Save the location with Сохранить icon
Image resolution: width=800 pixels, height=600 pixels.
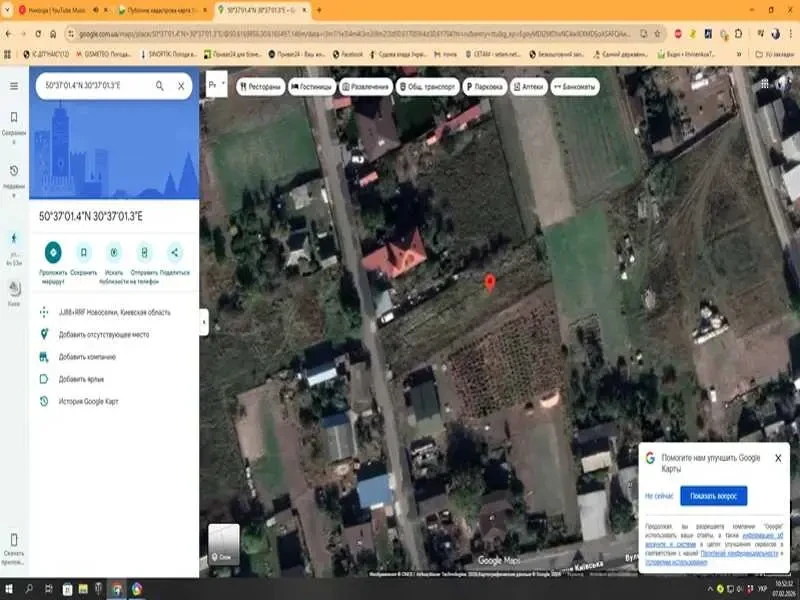(84, 252)
